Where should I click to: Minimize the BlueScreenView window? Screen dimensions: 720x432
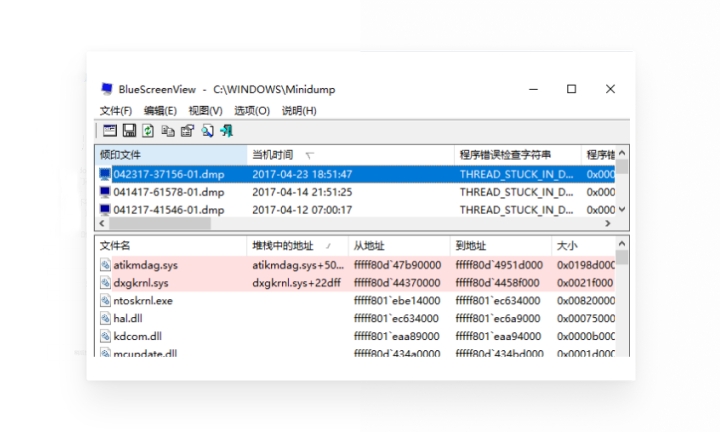tap(533, 89)
